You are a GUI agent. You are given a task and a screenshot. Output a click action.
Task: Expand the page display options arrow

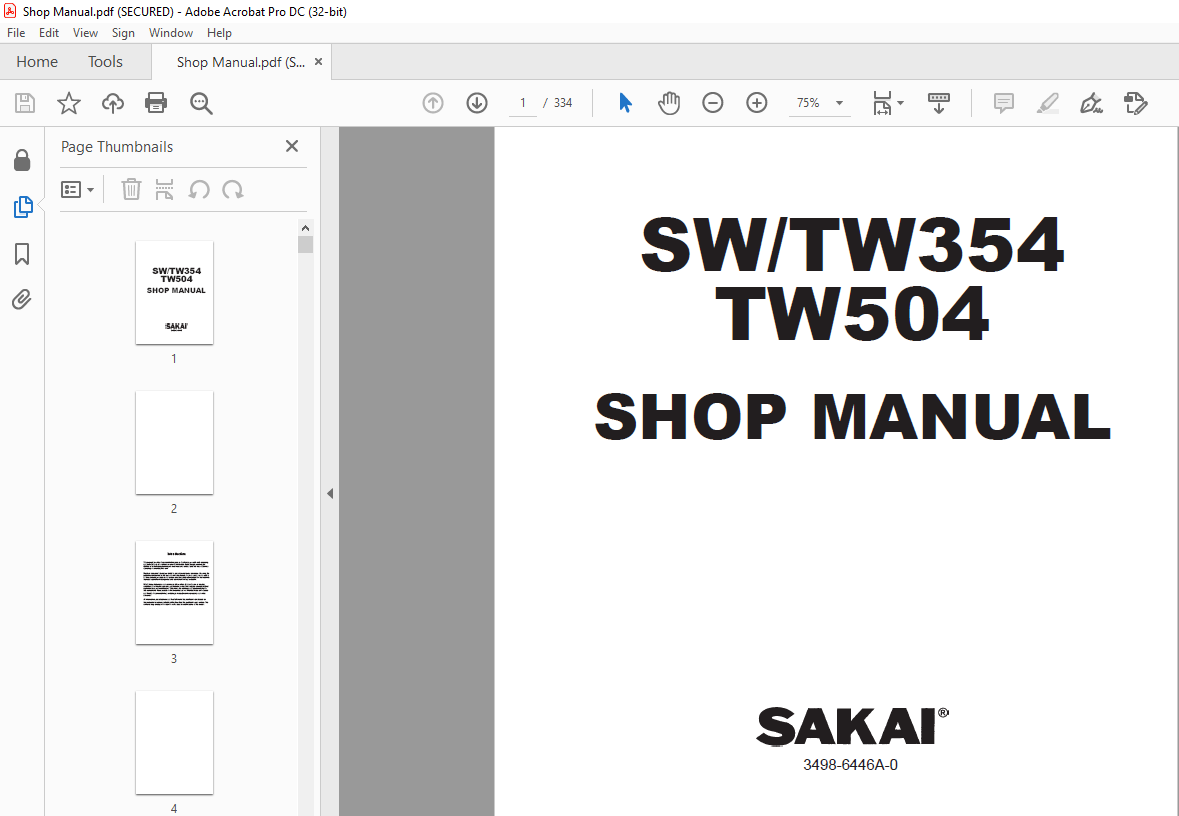point(901,103)
